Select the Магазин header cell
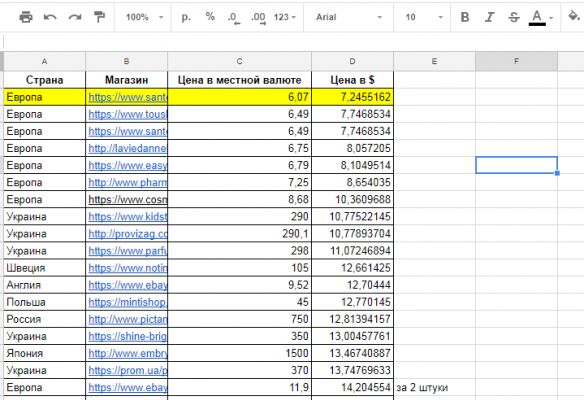The image size is (584, 400). pos(127,80)
